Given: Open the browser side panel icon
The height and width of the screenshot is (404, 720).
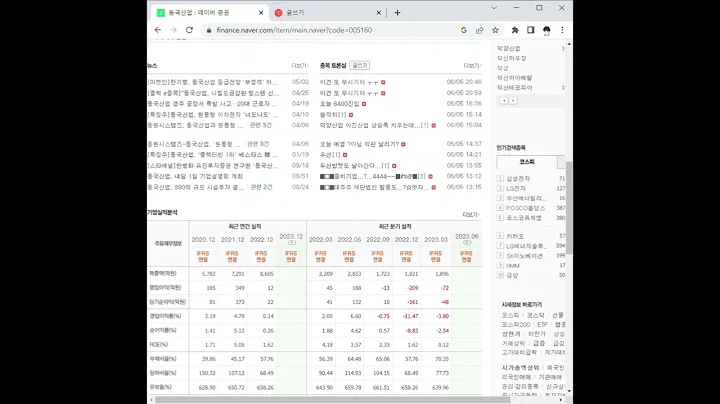Looking at the screenshot, I should pyautogui.click(x=531, y=30).
